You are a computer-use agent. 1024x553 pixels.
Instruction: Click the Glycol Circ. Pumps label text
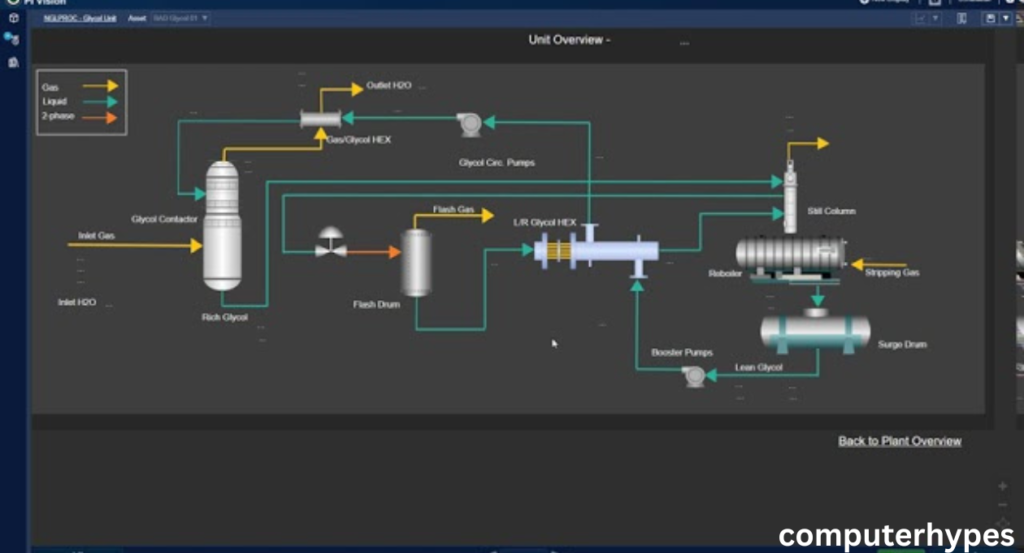tap(496, 163)
